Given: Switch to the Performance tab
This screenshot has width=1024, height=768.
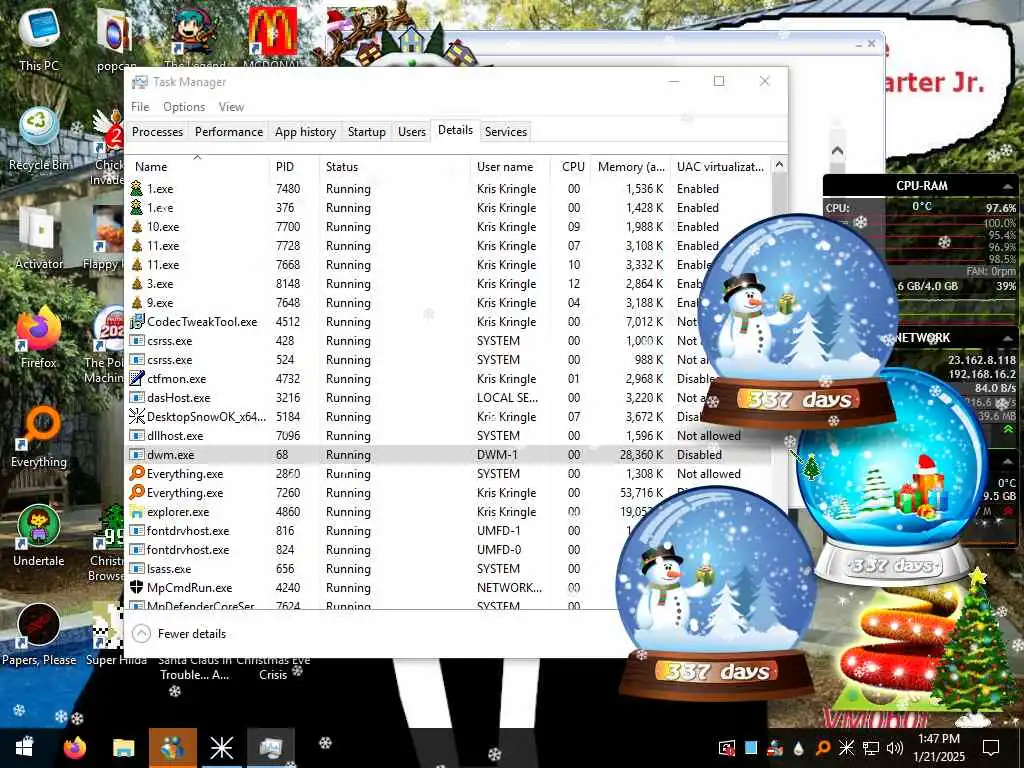Looking at the screenshot, I should coord(229,132).
